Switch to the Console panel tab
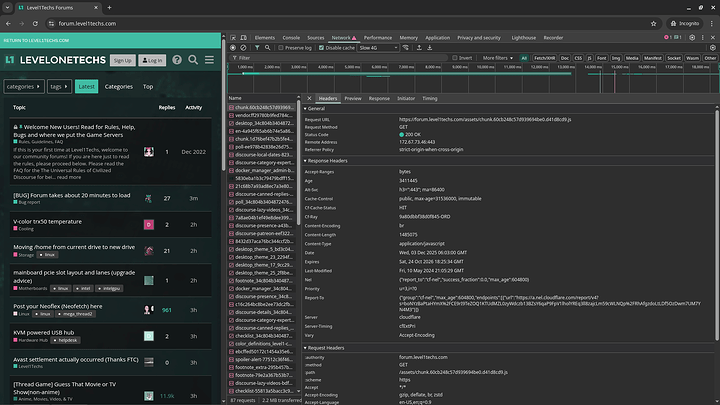The width and height of the screenshot is (720, 405). coord(291,37)
